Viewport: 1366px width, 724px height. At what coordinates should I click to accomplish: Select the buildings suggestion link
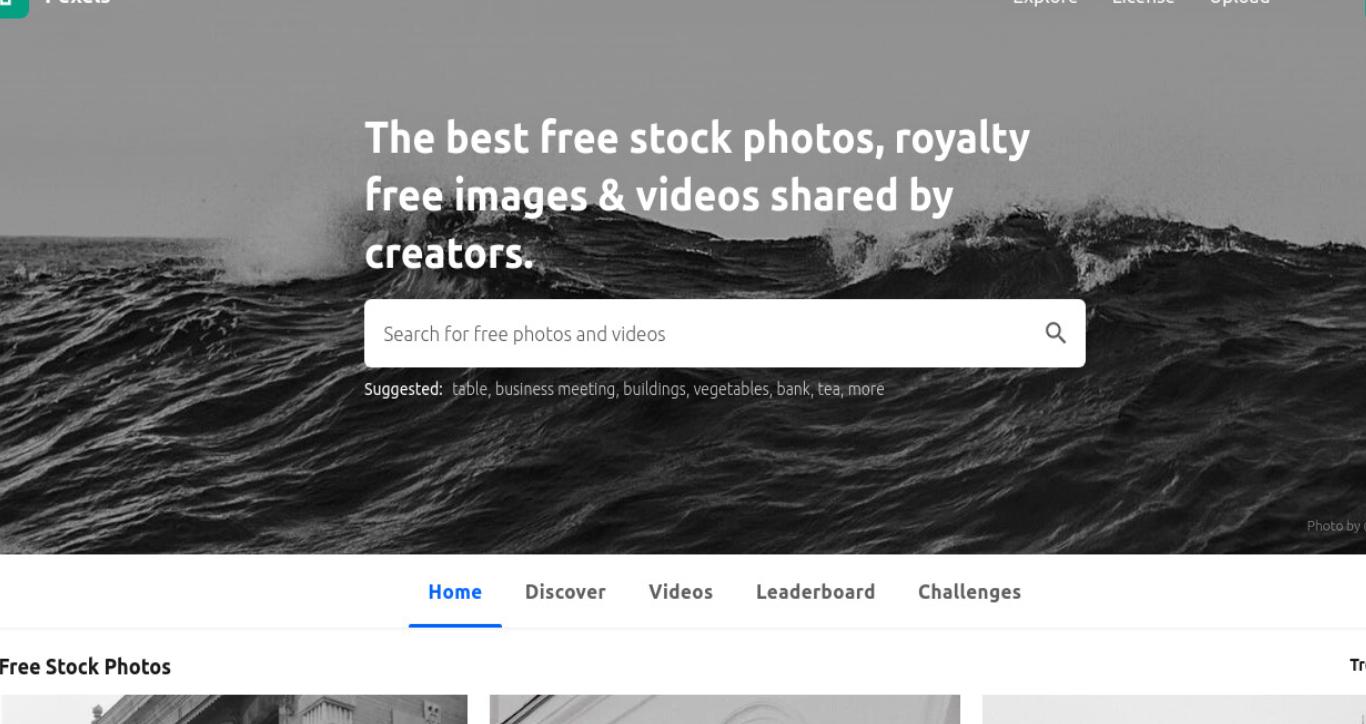point(654,389)
